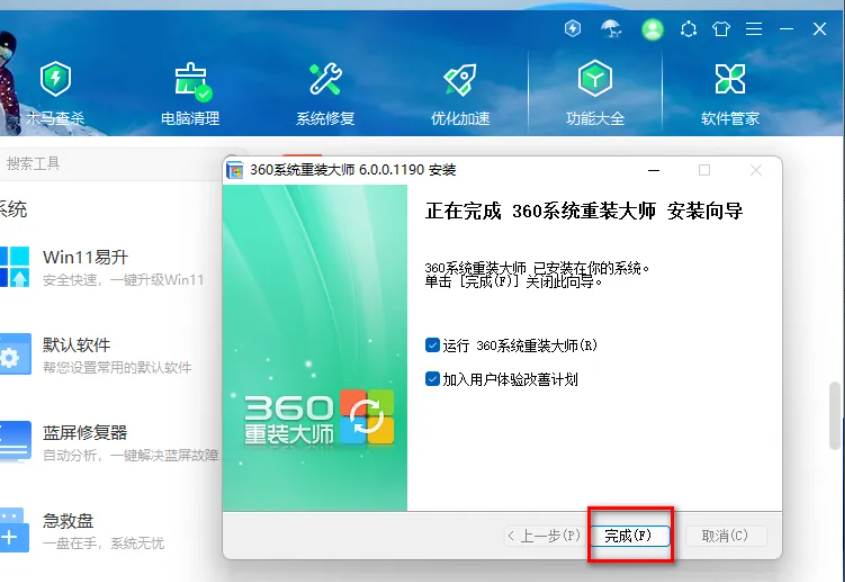Open 功能大全 cube icon
845x582 pixels.
click(x=595, y=80)
